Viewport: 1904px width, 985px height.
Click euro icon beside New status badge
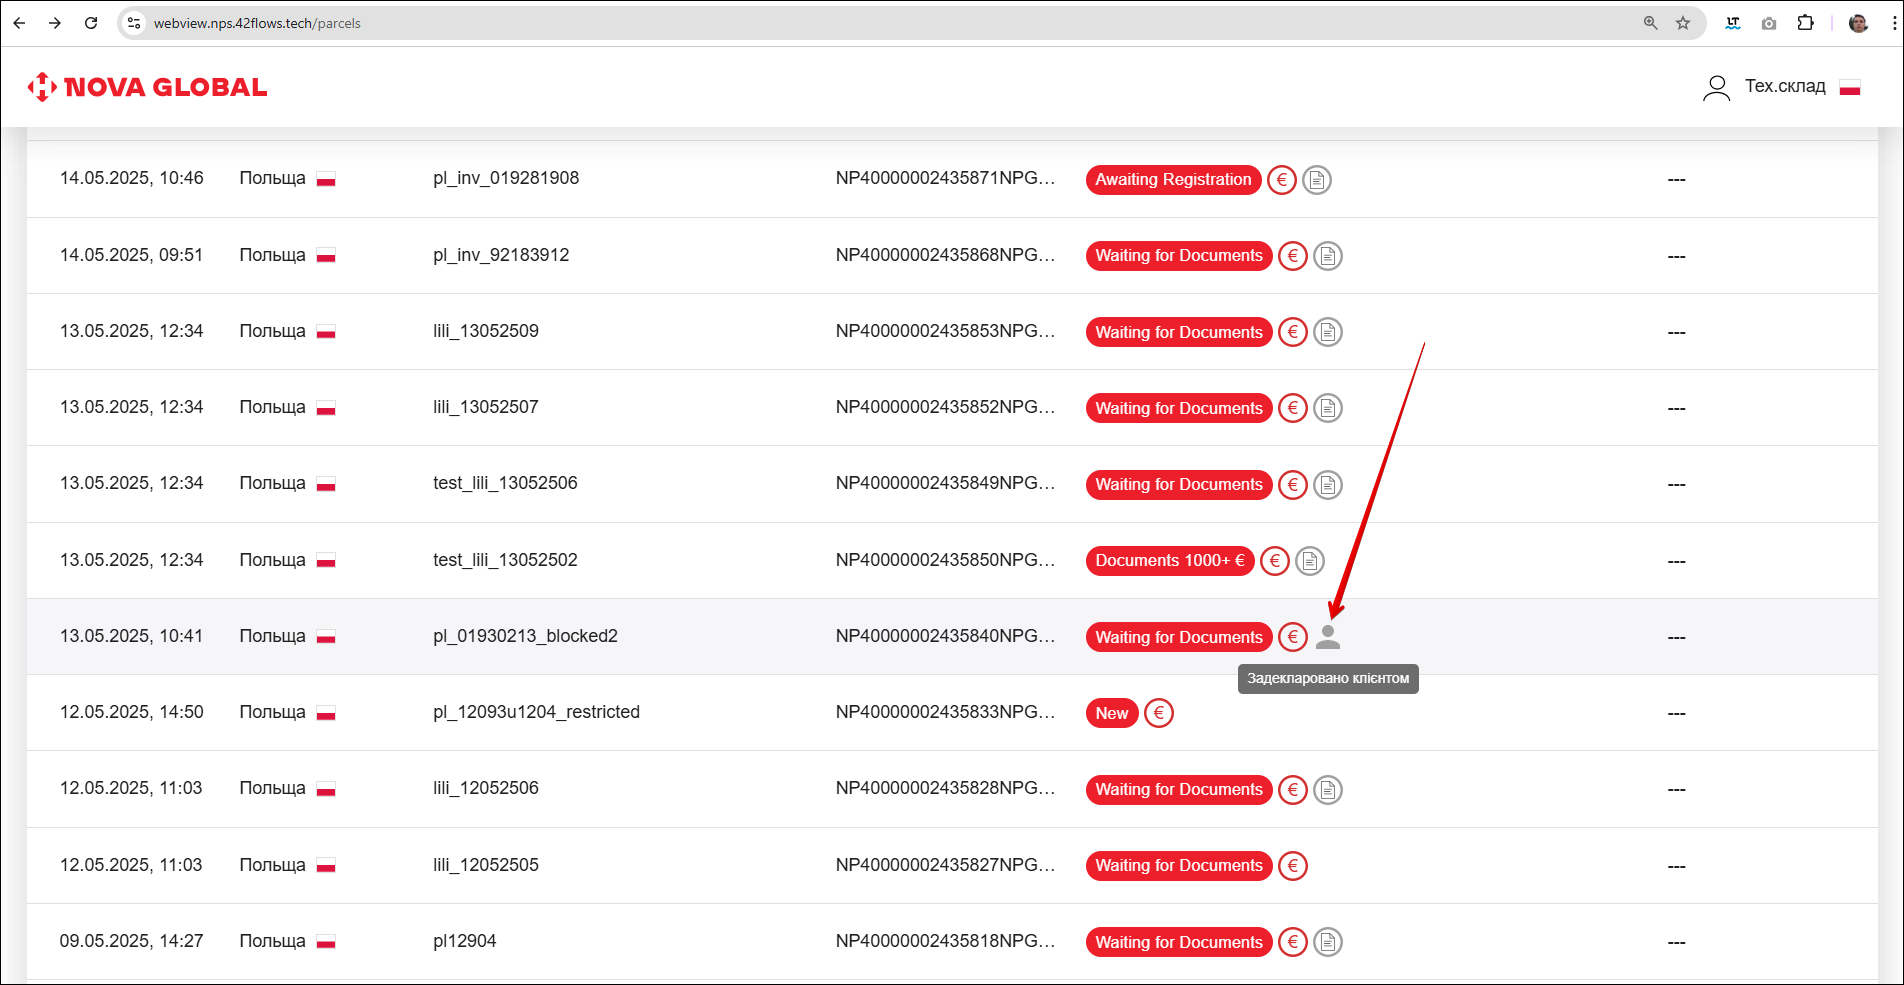click(x=1158, y=713)
